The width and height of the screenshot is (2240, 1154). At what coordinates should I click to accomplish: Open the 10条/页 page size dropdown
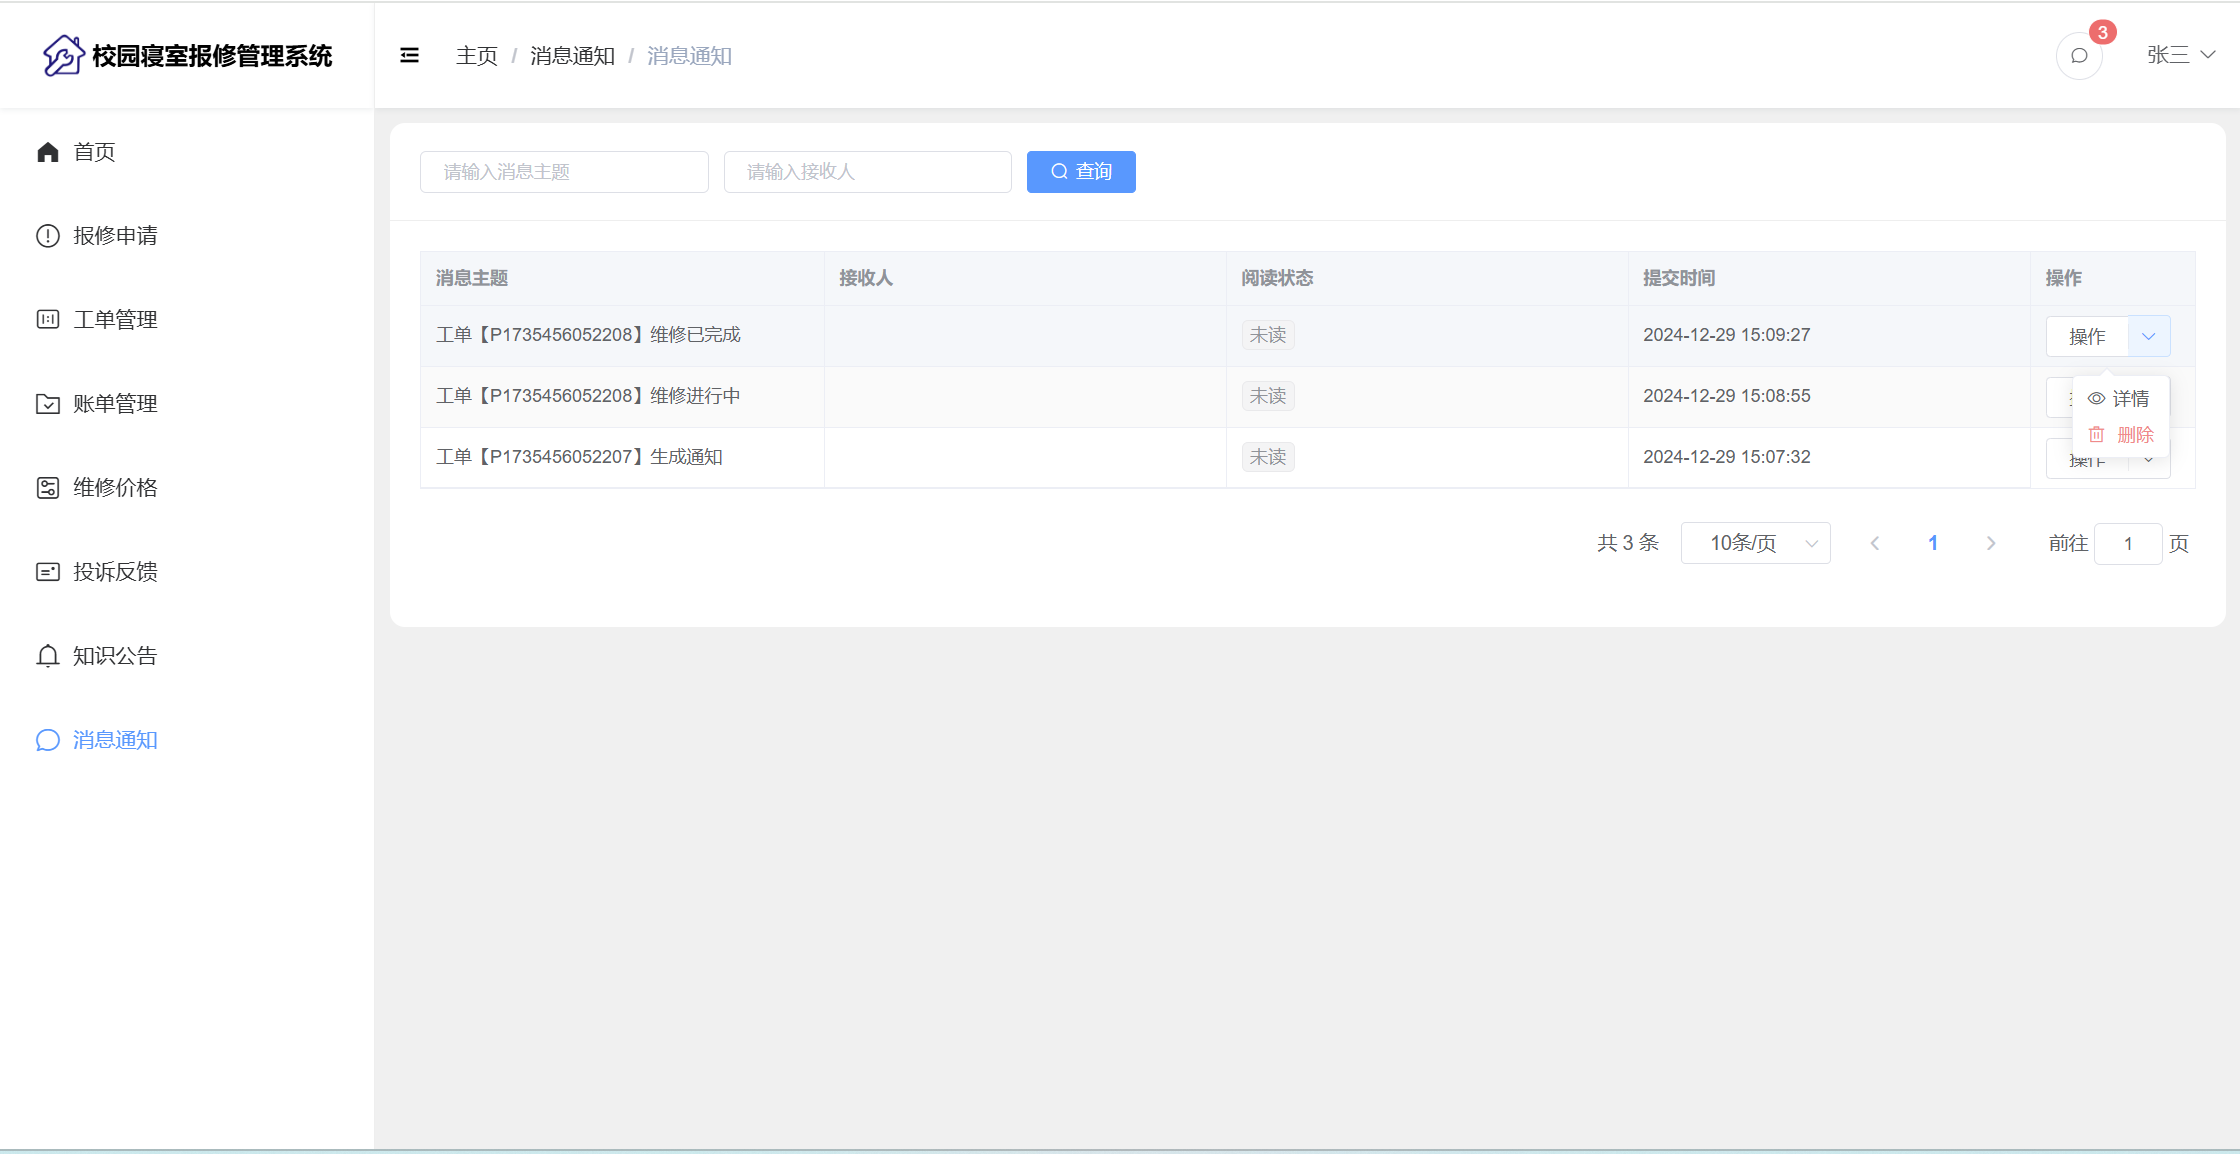point(1755,543)
